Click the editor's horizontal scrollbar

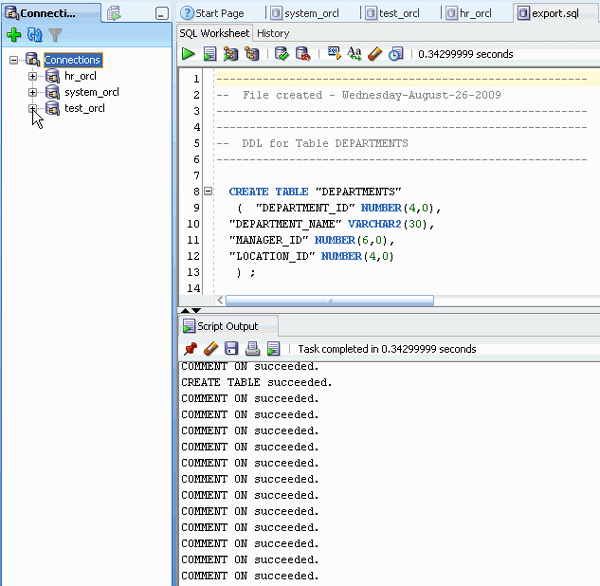click(330, 299)
